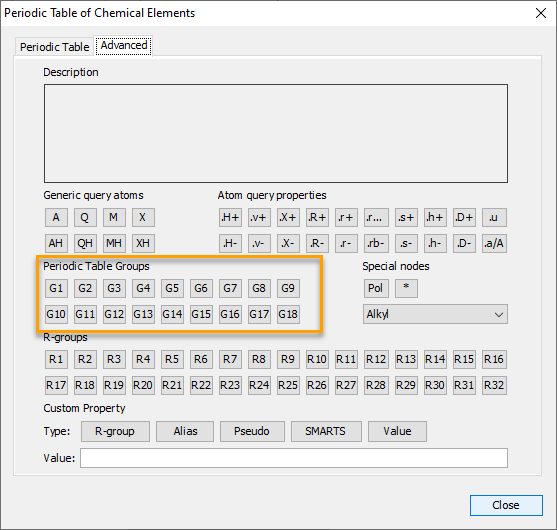
Task: Choose the M generic query atom
Action: pos(114,217)
